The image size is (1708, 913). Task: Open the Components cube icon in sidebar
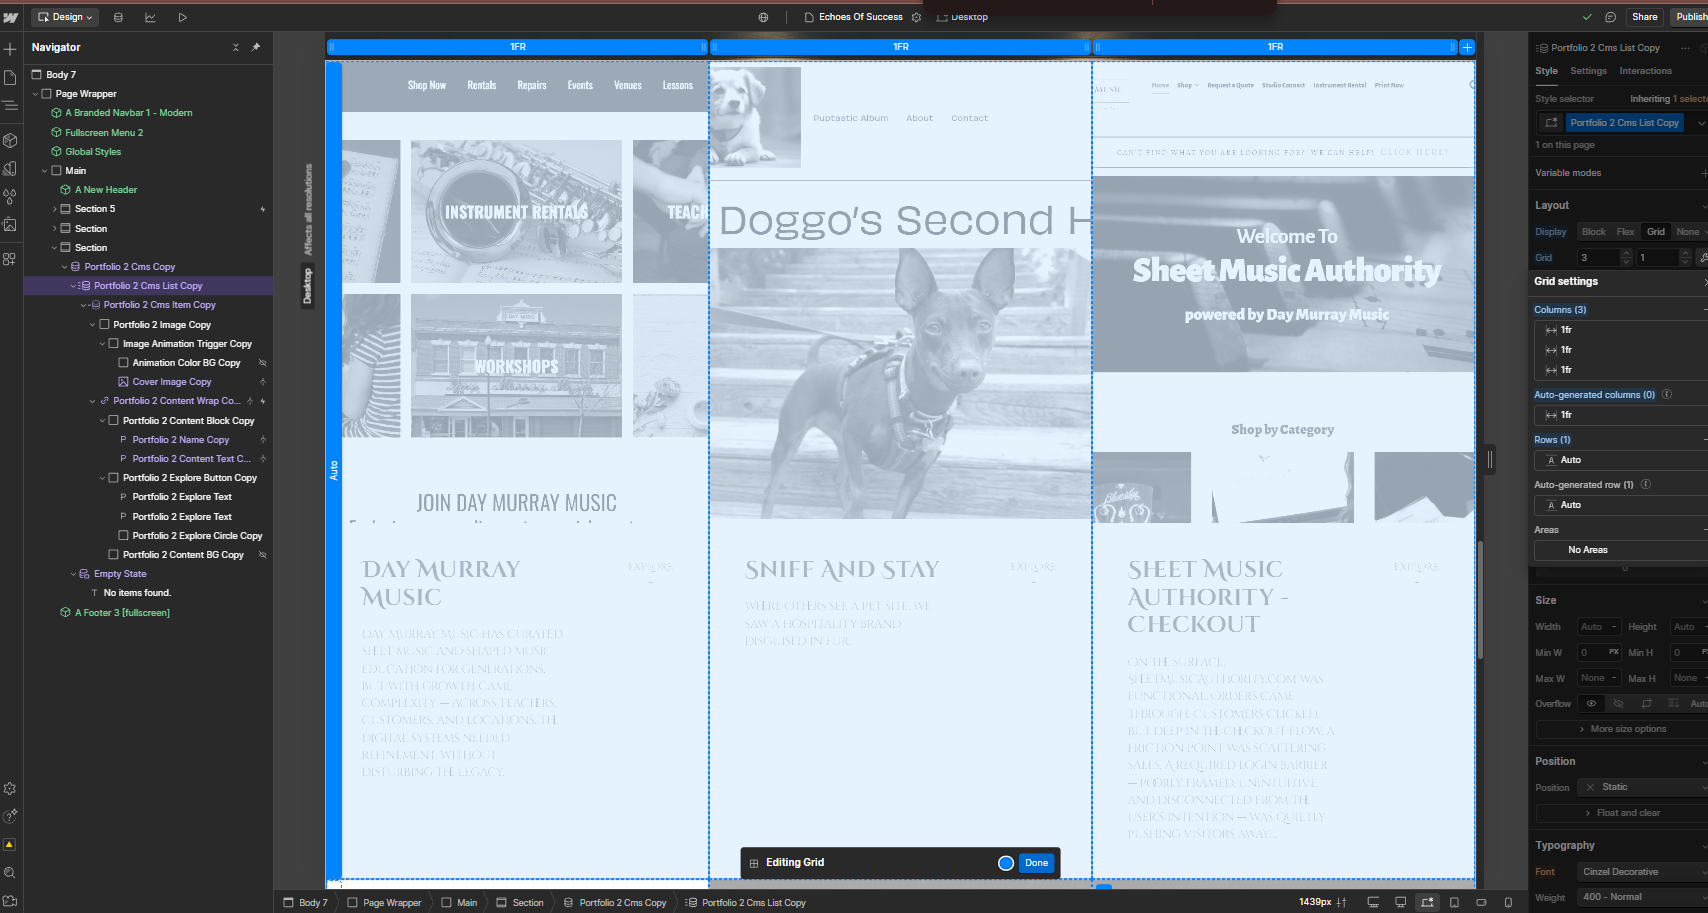10,140
